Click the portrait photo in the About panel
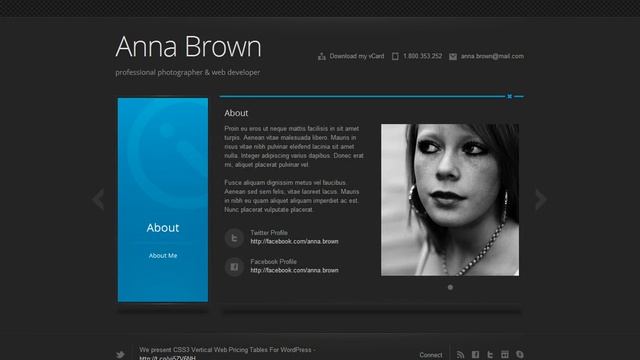Viewport: 640px width, 360px height. click(450, 200)
